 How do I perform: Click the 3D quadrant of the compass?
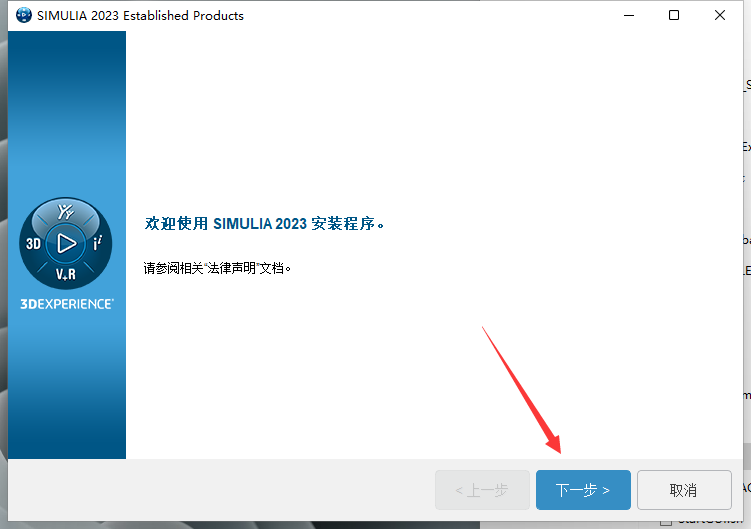pyautogui.click(x=33, y=244)
